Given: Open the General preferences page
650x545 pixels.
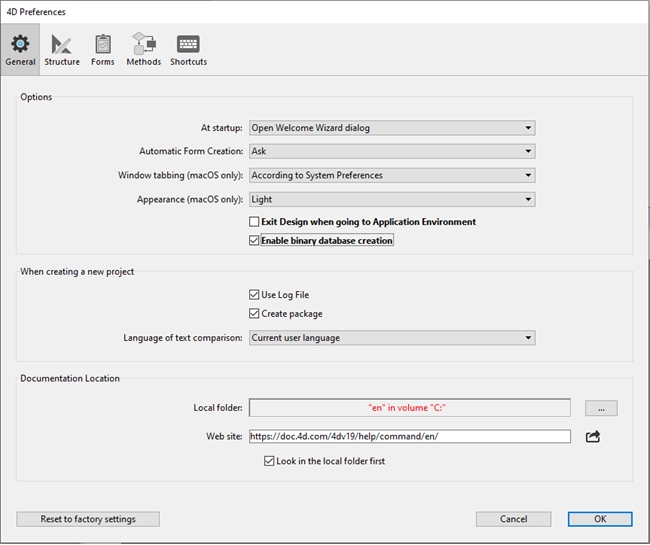Looking at the screenshot, I should click(x=20, y=49).
